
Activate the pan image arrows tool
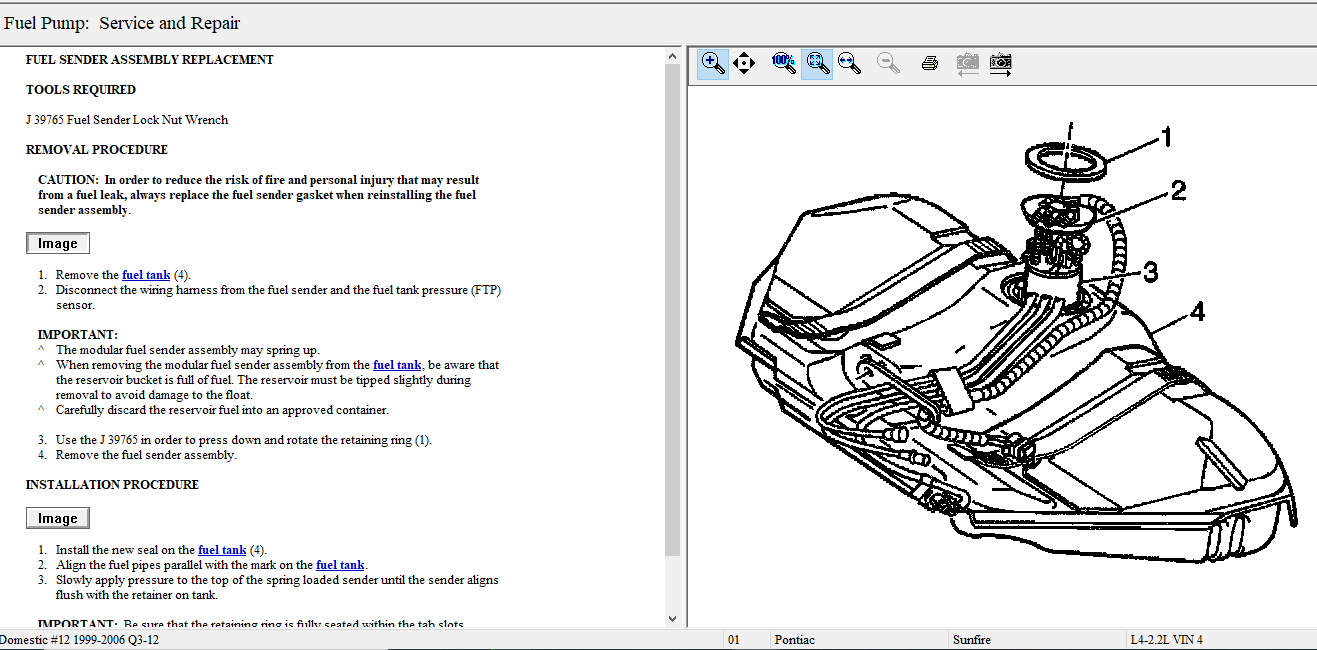744,63
